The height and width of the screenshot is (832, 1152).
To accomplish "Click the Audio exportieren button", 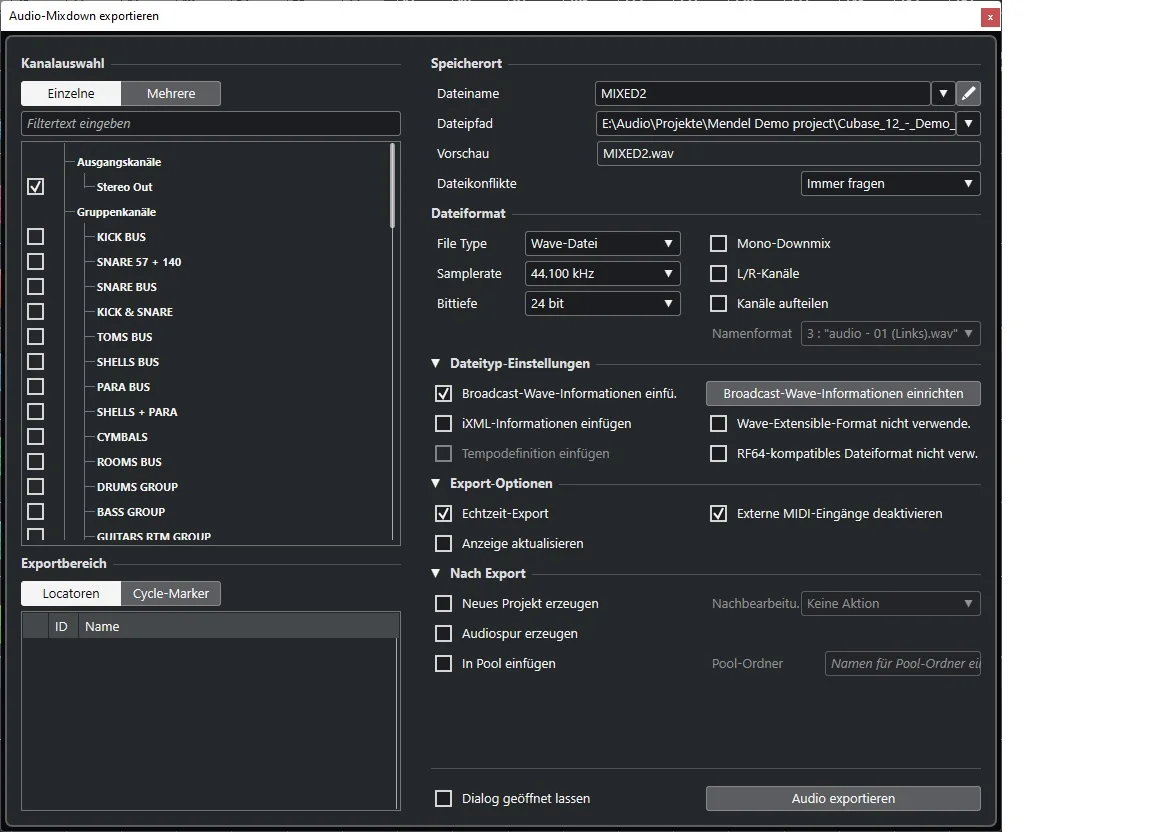I will (843, 798).
